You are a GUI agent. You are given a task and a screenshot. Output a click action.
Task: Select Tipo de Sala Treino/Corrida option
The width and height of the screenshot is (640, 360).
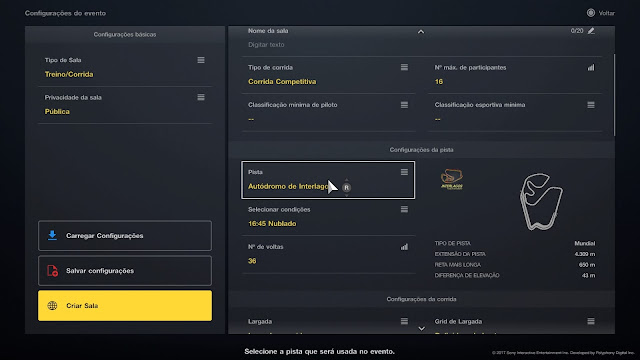125,68
